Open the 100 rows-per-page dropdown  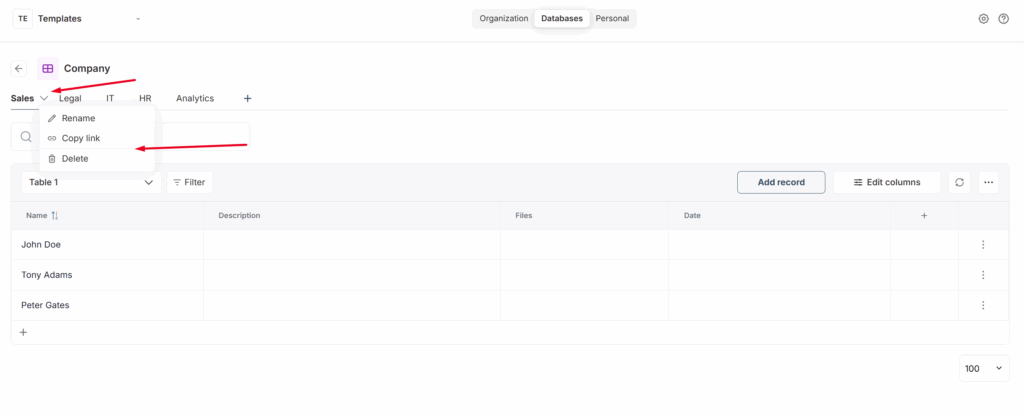pos(984,369)
